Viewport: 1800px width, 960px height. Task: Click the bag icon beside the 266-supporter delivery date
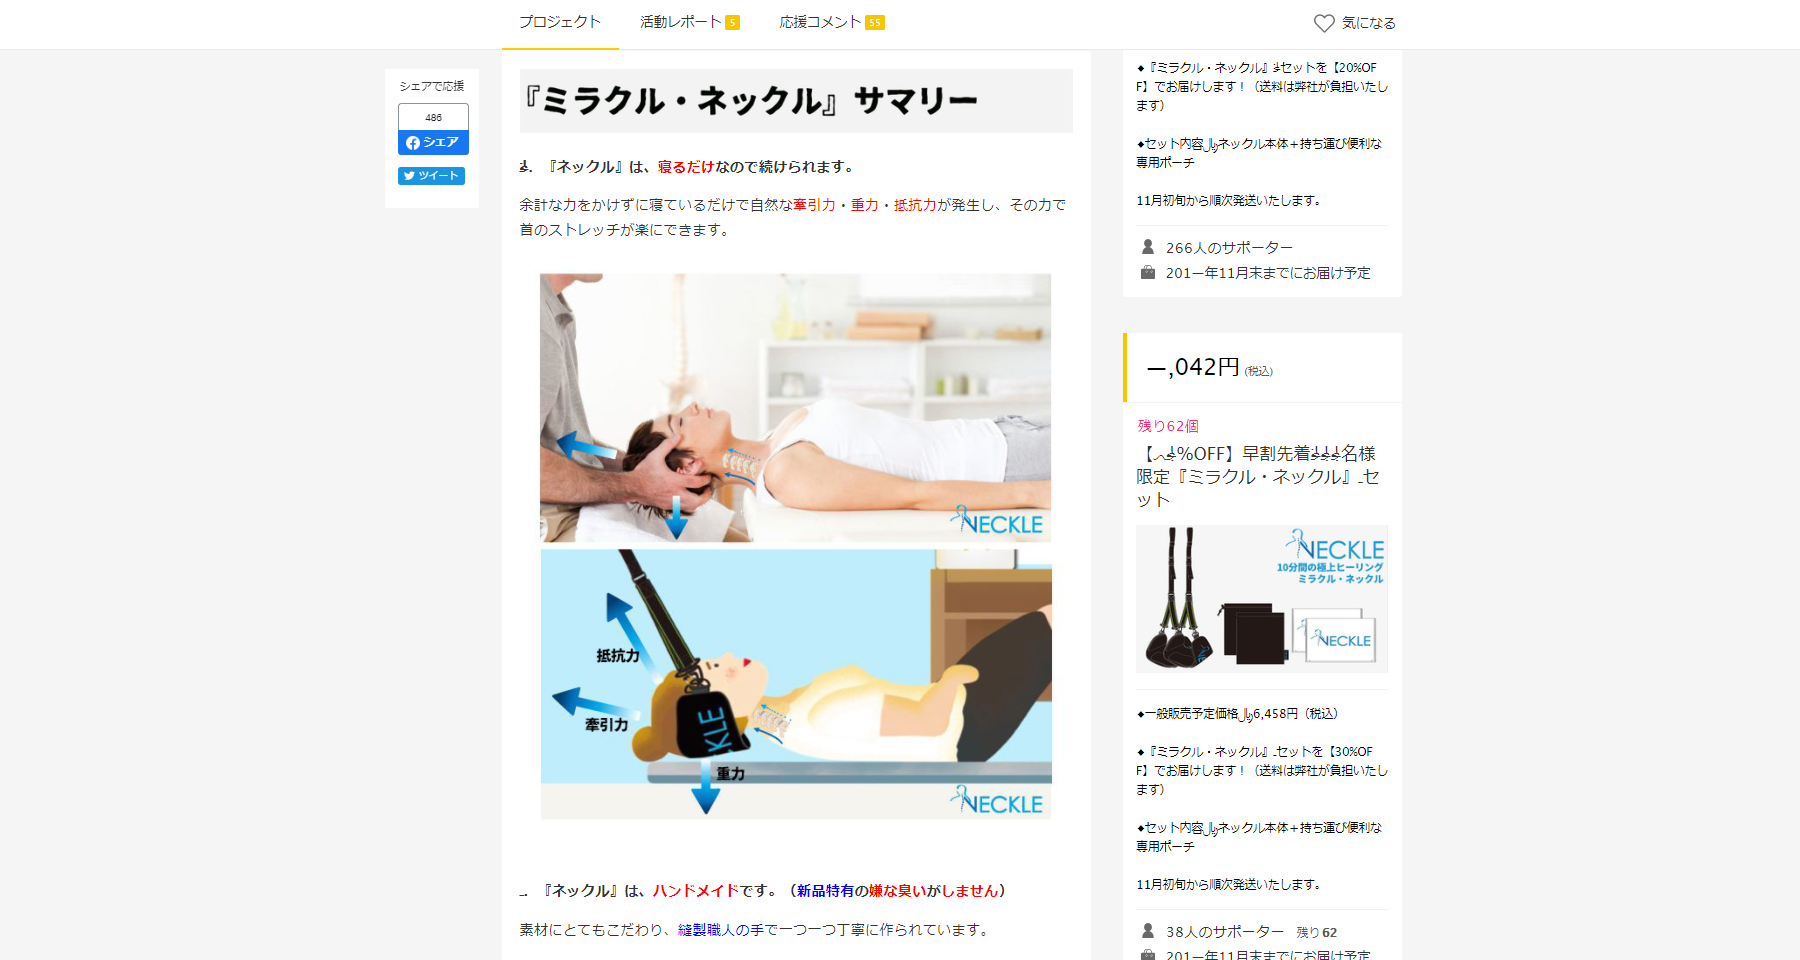pyautogui.click(x=1148, y=272)
